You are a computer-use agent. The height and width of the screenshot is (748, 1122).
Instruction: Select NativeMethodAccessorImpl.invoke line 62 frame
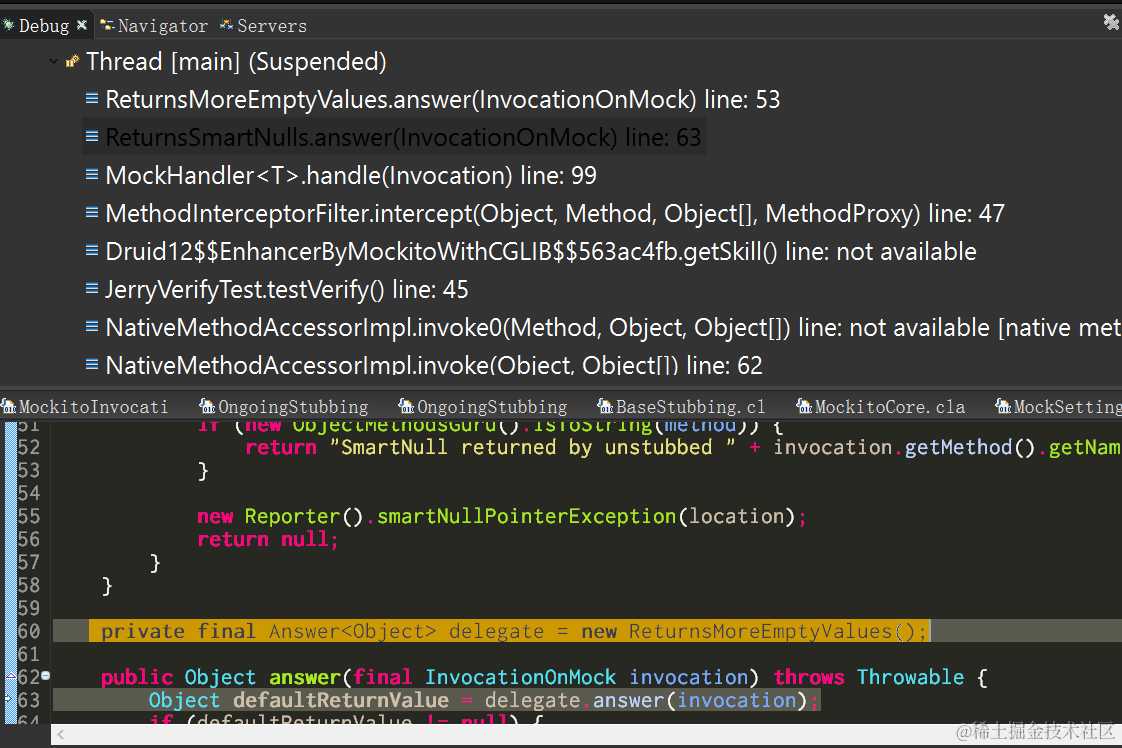pos(434,365)
